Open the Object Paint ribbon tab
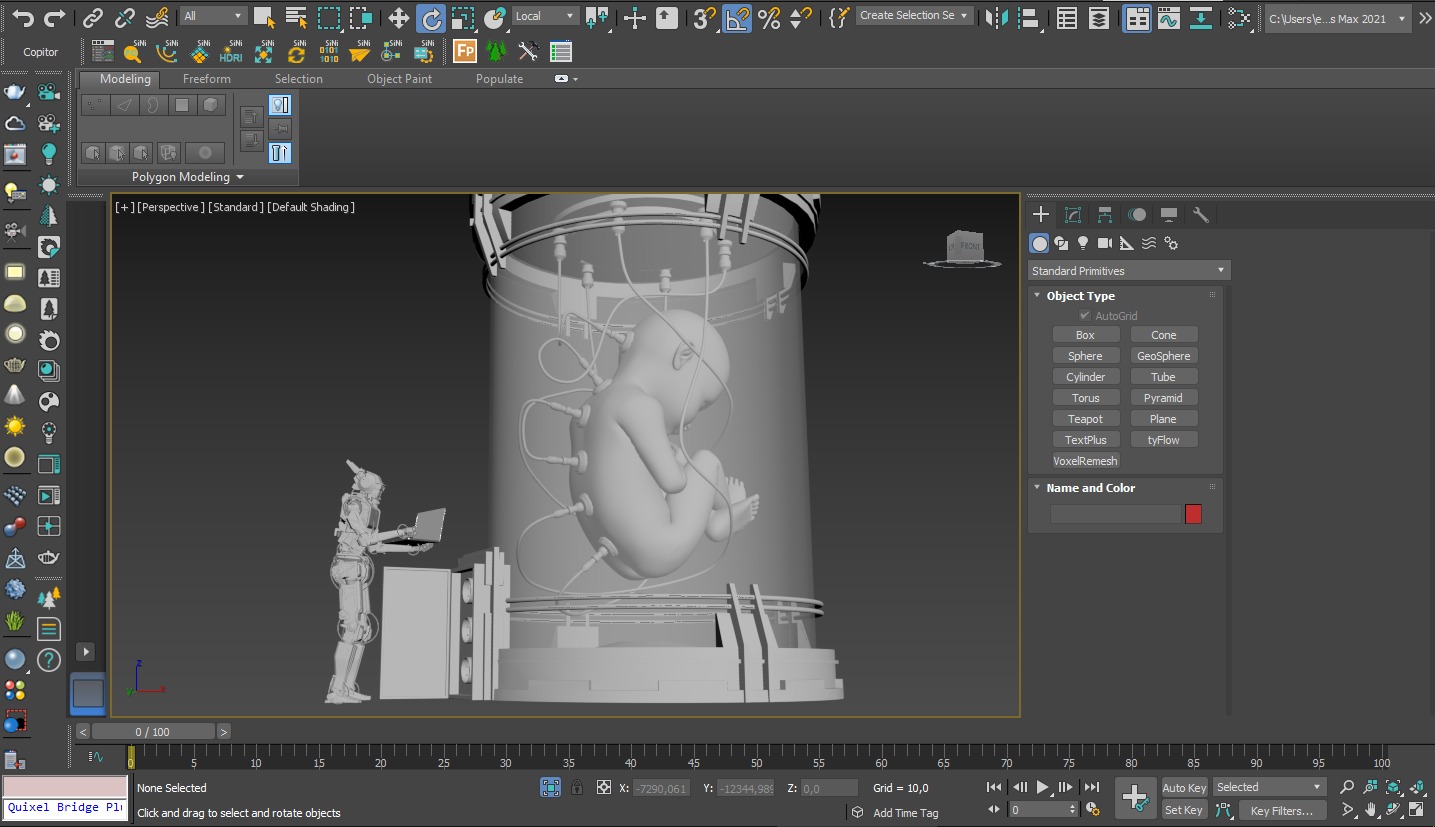Image resolution: width=1435 pixels, height=827 pixels. pyautogui.click(x=399, y=79)
